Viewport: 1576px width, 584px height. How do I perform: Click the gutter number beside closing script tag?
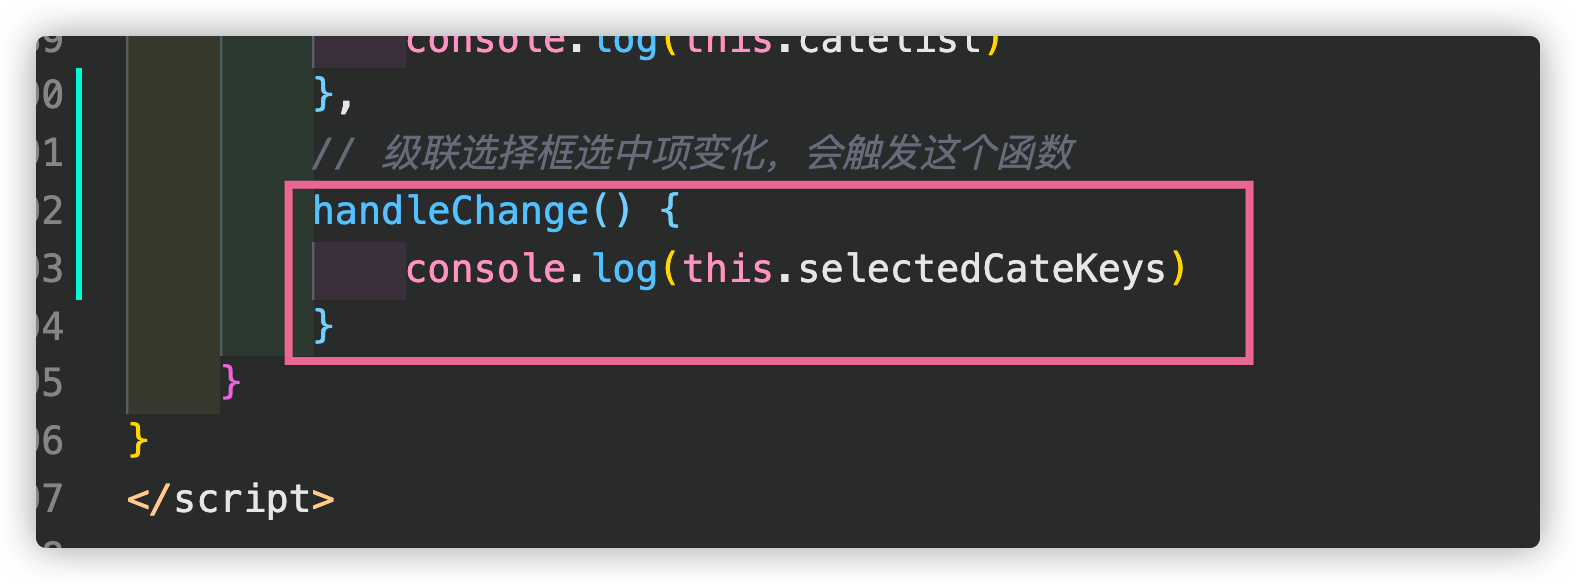click(x=50, y=499)
